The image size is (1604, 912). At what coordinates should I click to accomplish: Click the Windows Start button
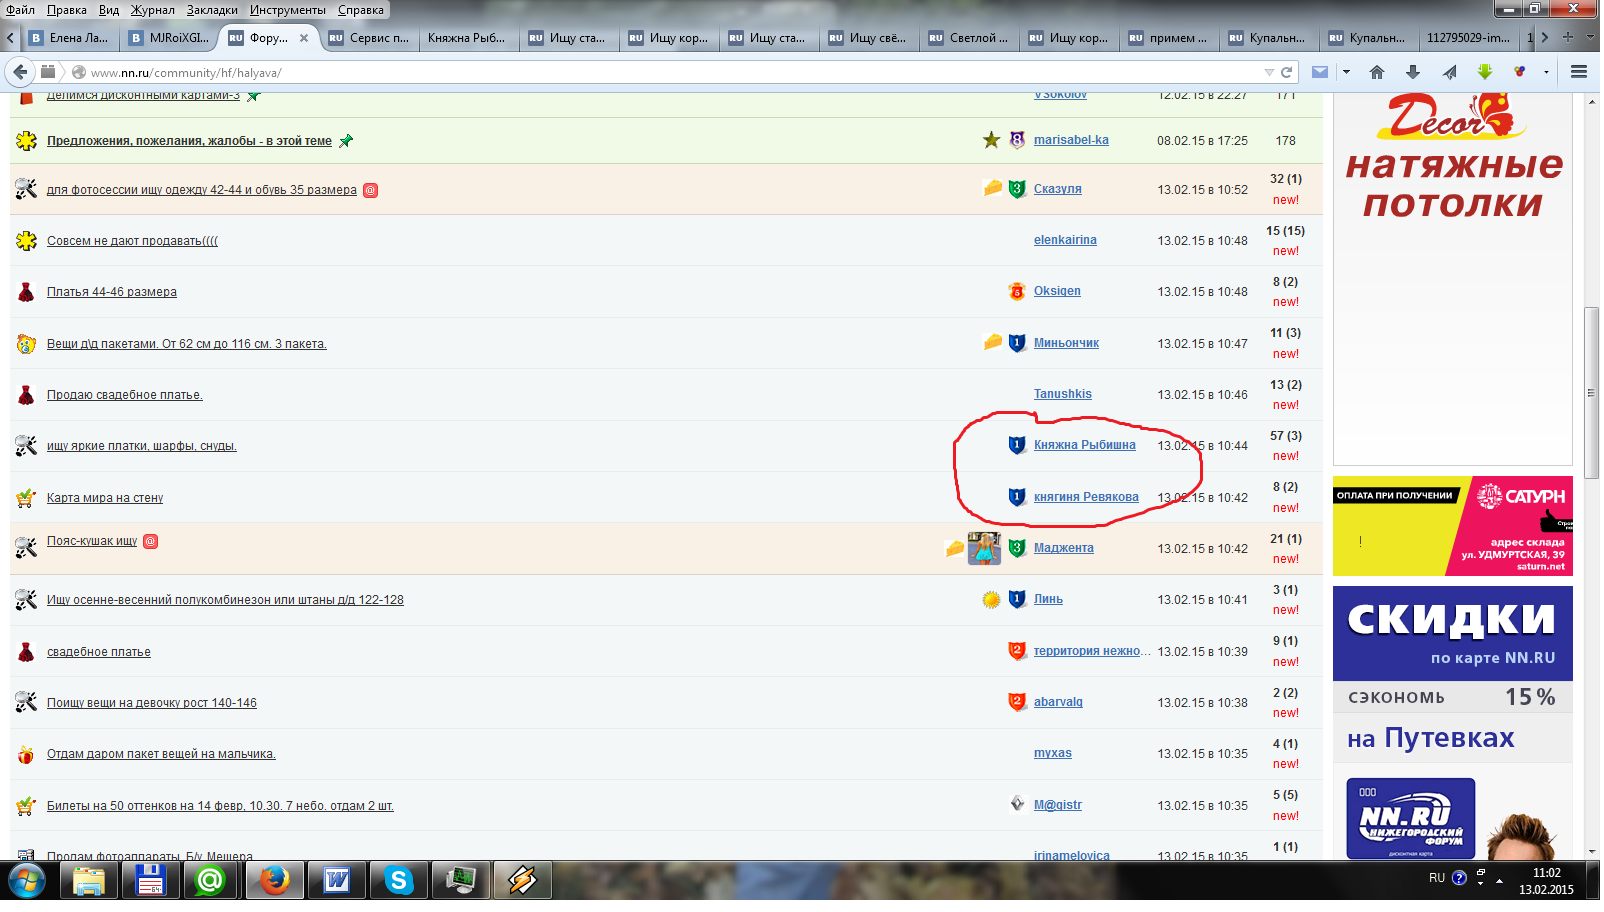(x=27, y=880)
